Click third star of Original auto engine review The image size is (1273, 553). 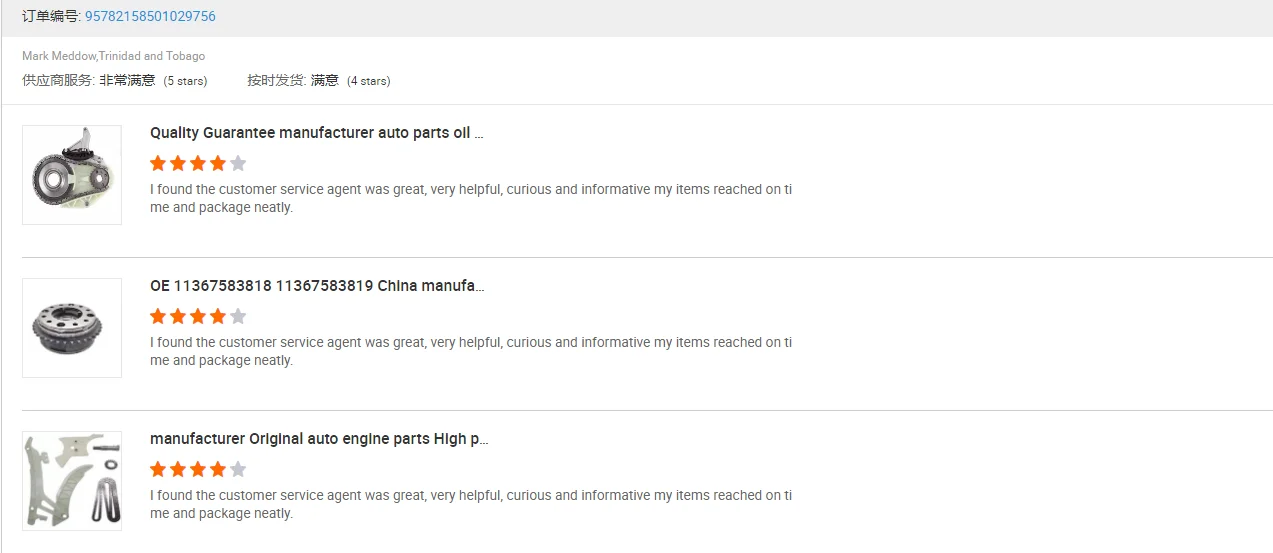pyautogui.click(x=198, y=470)
